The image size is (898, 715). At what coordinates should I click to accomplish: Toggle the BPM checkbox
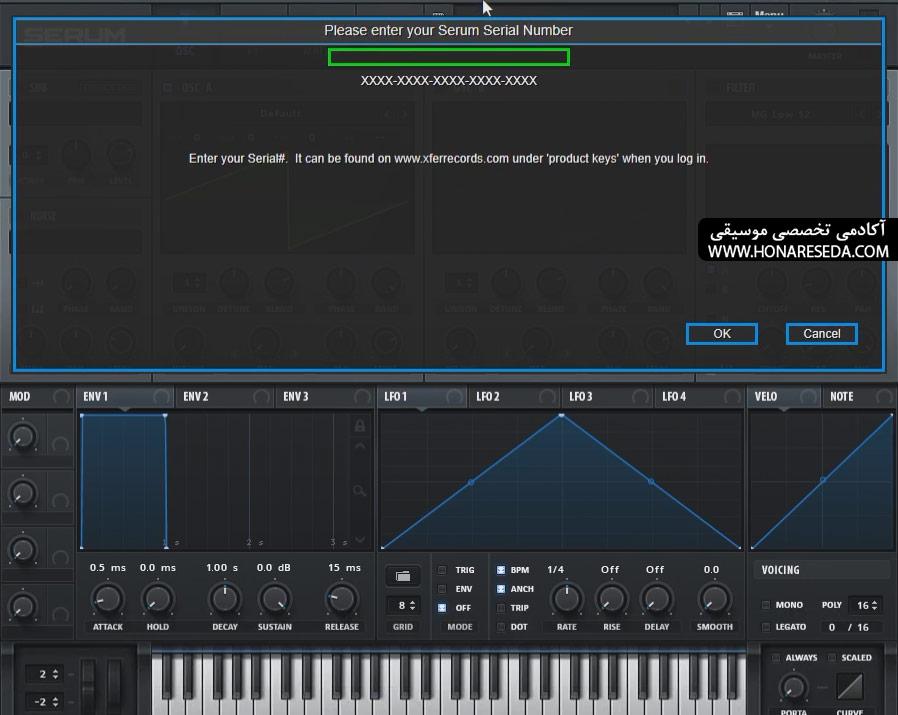pos(501,570)
